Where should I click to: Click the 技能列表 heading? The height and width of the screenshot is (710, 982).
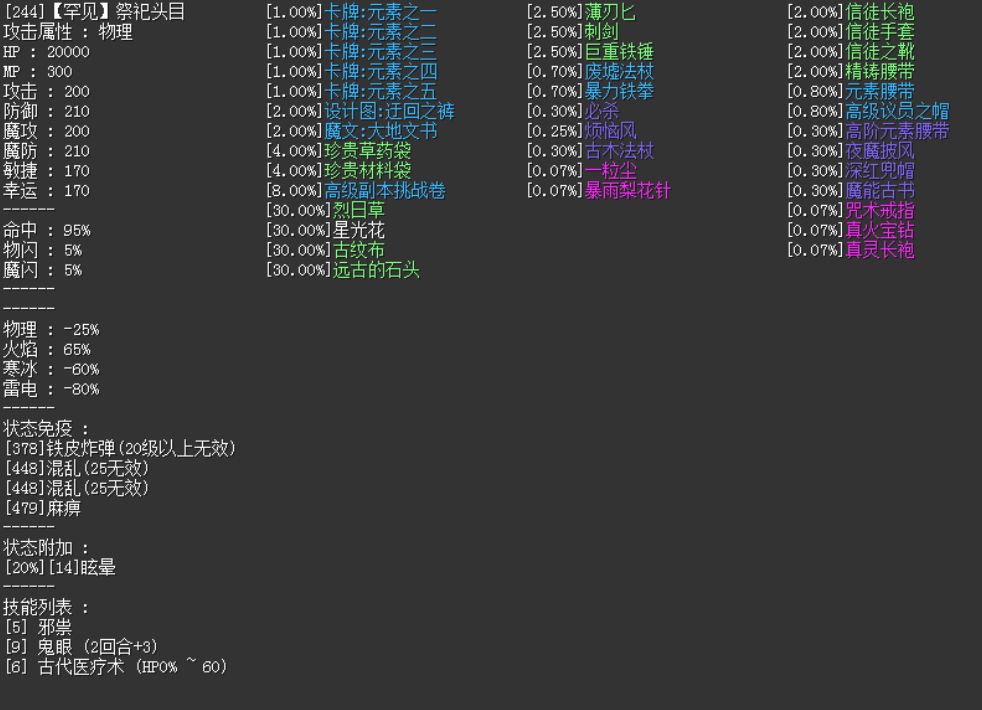pyautogui.click(x=38, y=607)
